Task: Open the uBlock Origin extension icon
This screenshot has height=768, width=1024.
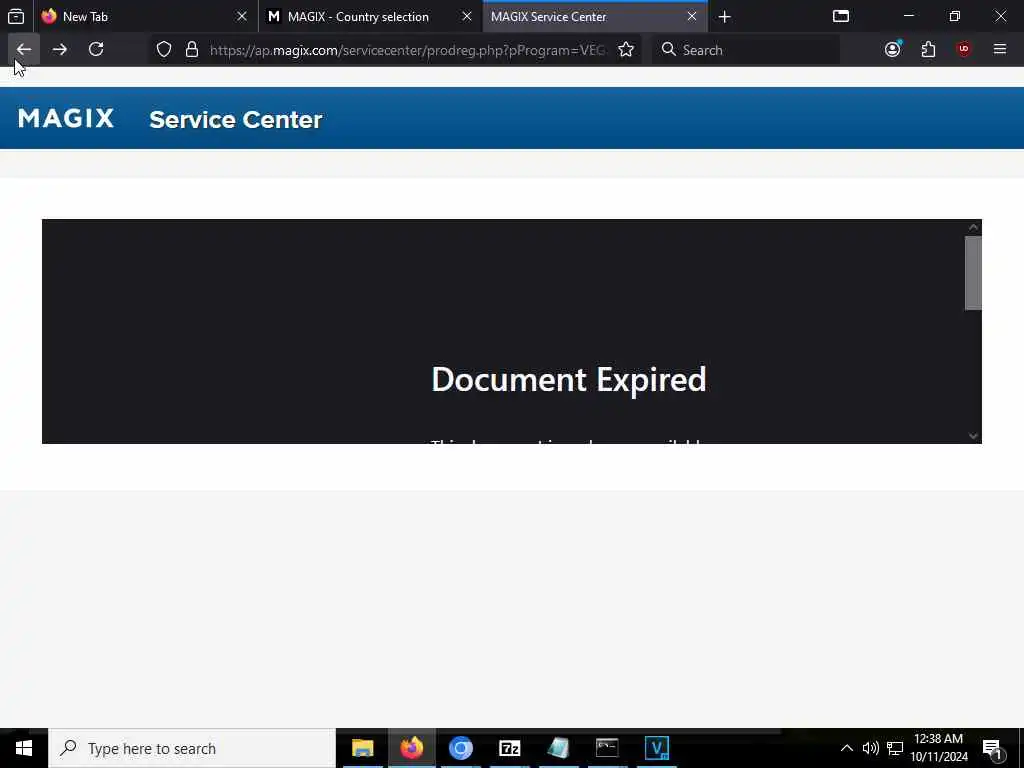Action: coord(963,50)
